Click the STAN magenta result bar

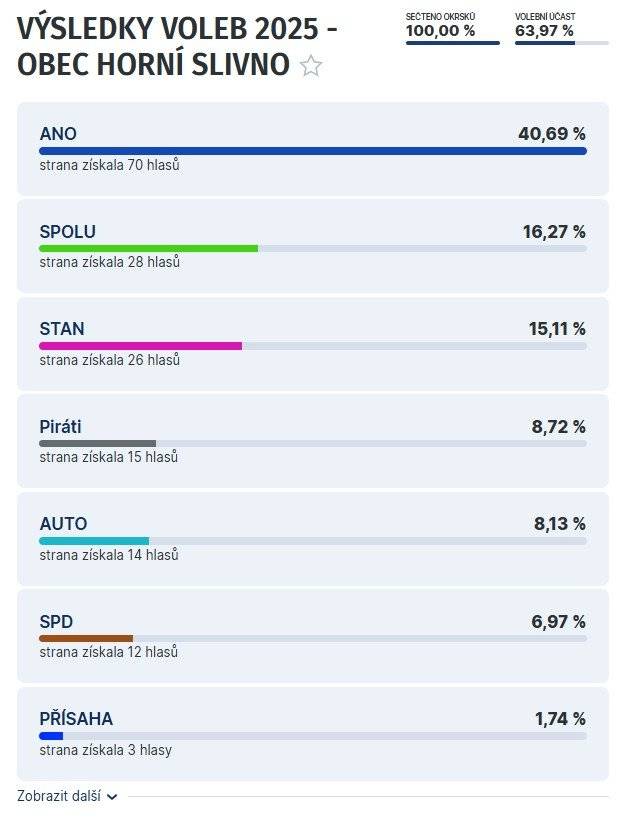click(x=140, y=346)
